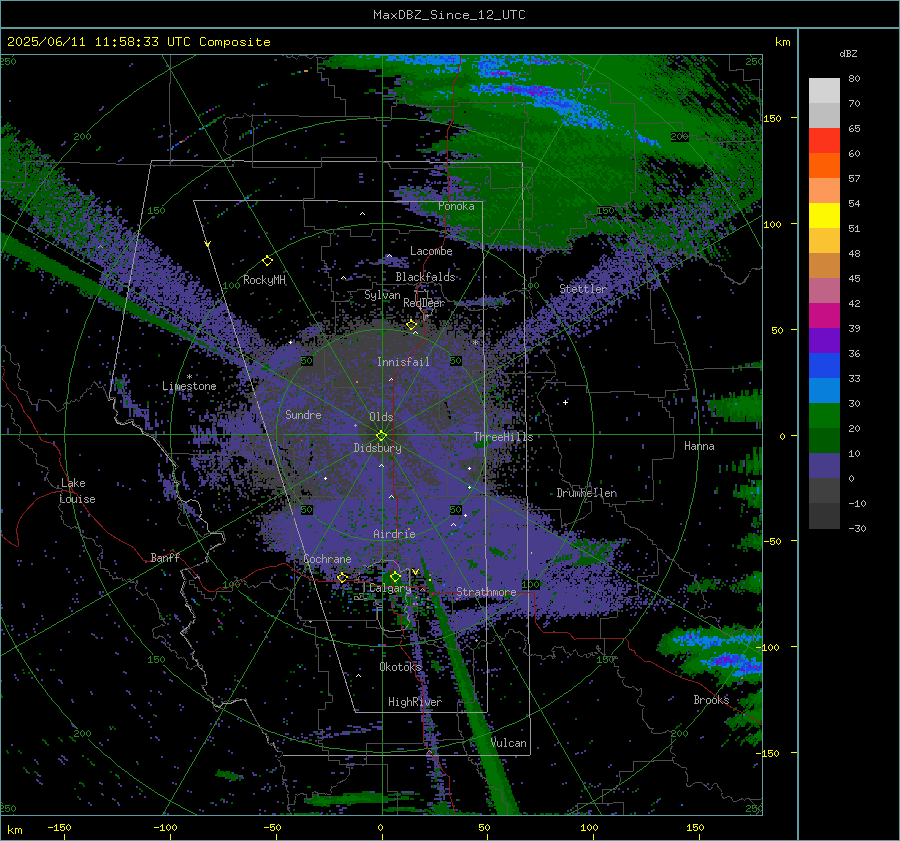Click the MaxDBZ_Since_12_UTC title
This screenshot has width=900, height=841.
449,15
